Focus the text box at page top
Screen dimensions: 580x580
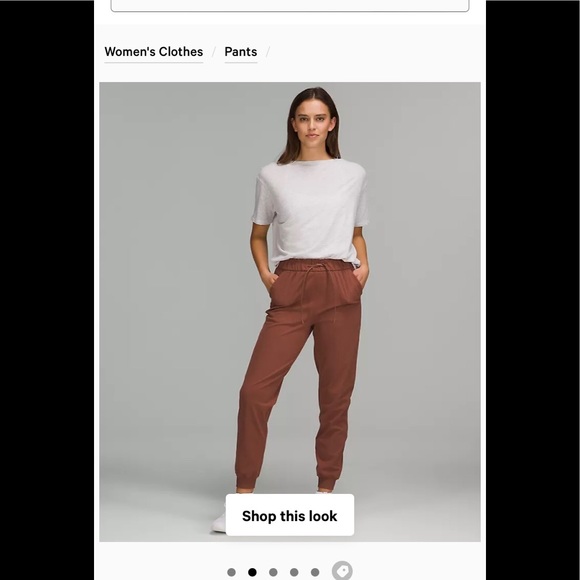[x=290, y=6]
